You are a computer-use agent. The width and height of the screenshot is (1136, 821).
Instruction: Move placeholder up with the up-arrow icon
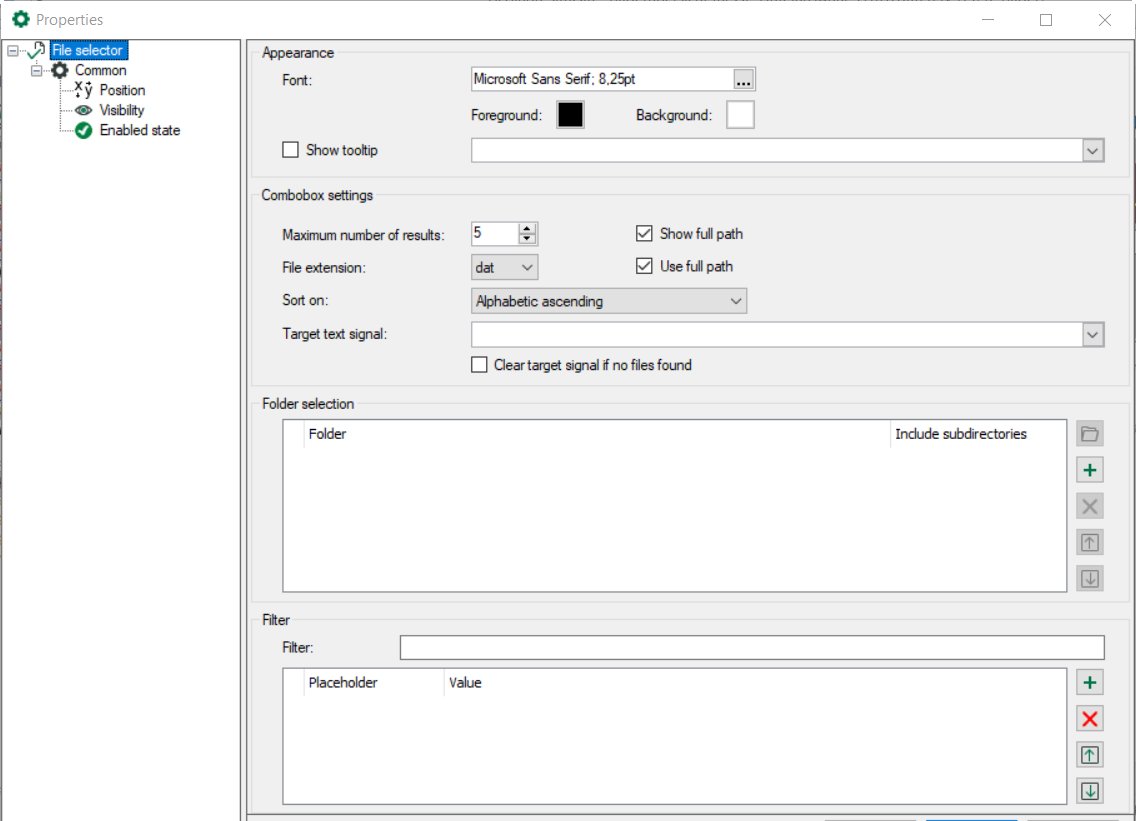(x=1090, y=755)
